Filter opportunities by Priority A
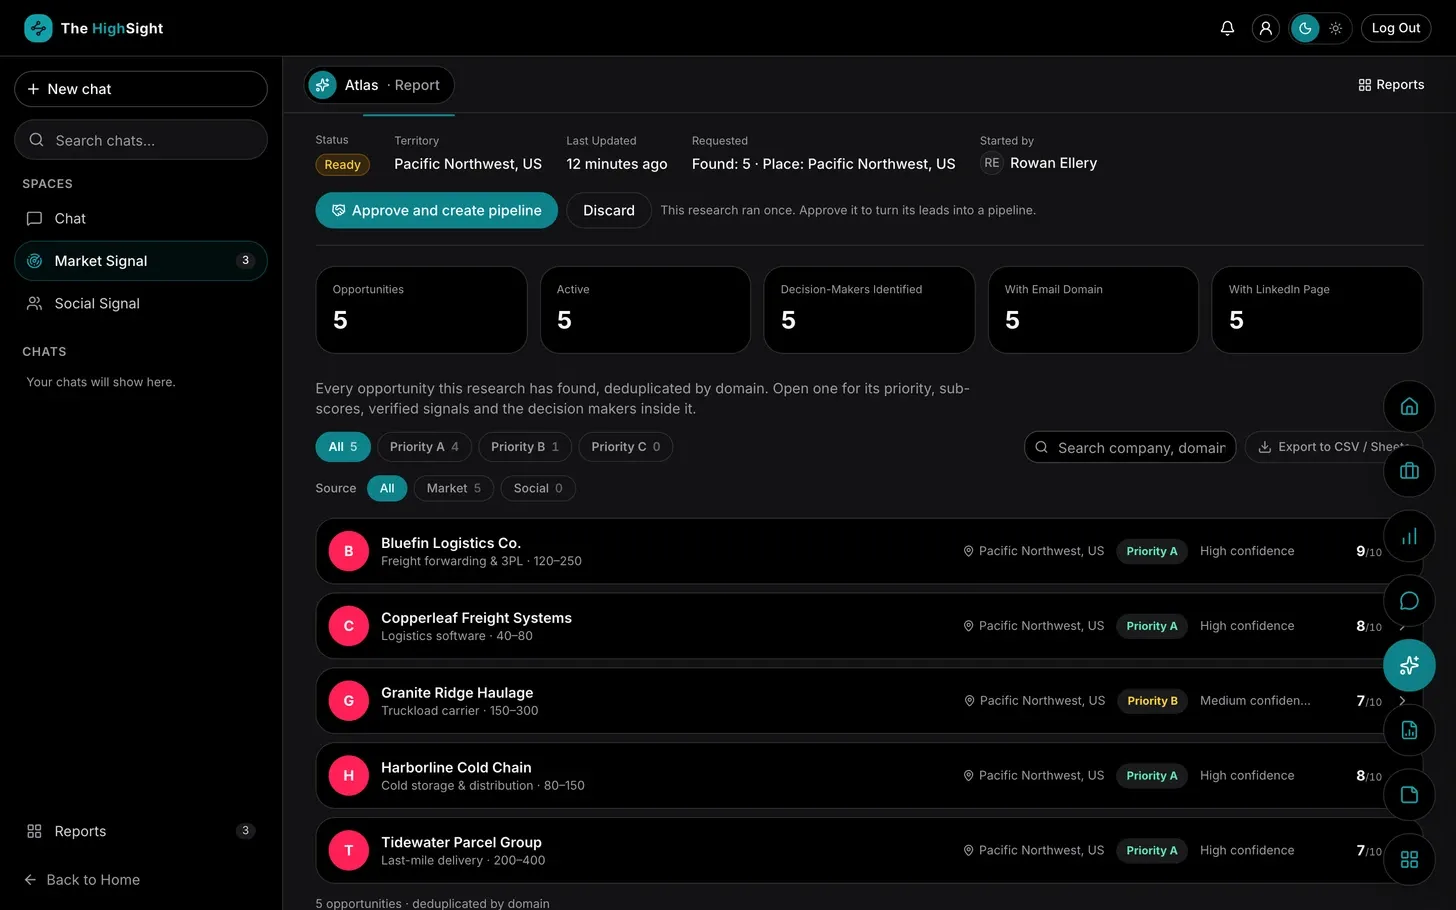This screenshot has height=910, width=1456. click(424, 447)
